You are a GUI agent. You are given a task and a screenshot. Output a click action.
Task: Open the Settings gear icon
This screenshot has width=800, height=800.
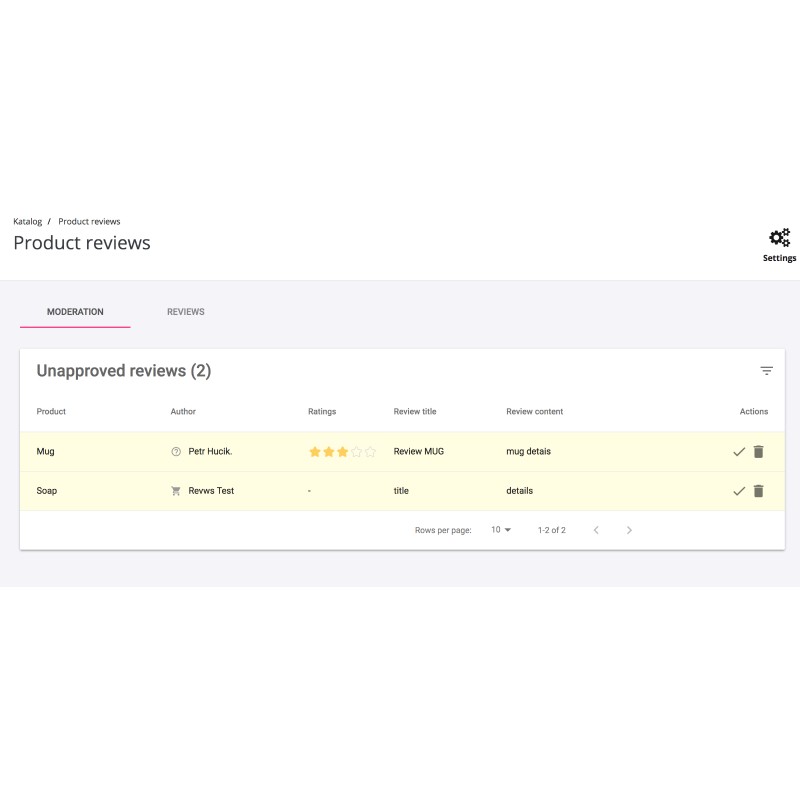tap(779, 238)
